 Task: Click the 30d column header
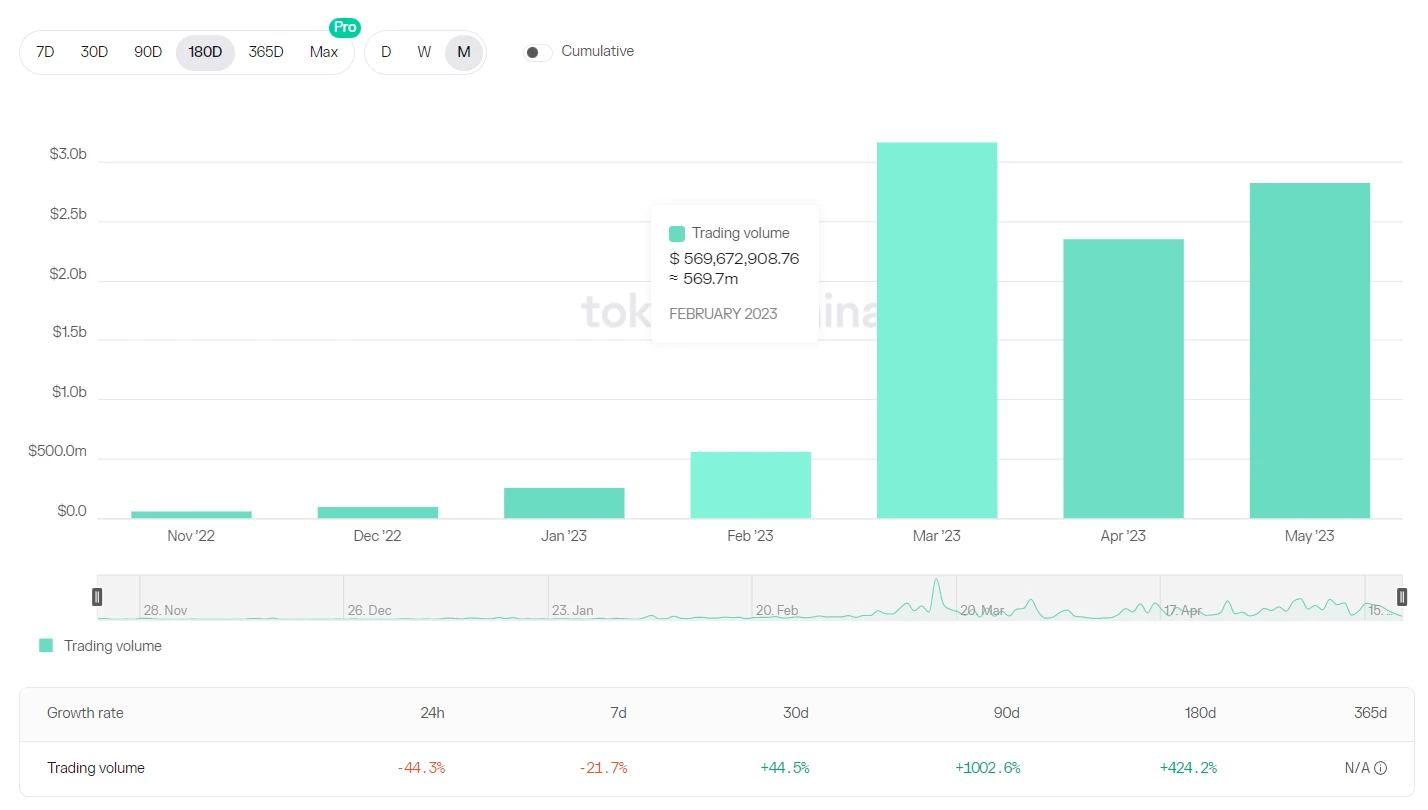coord(796,713)
